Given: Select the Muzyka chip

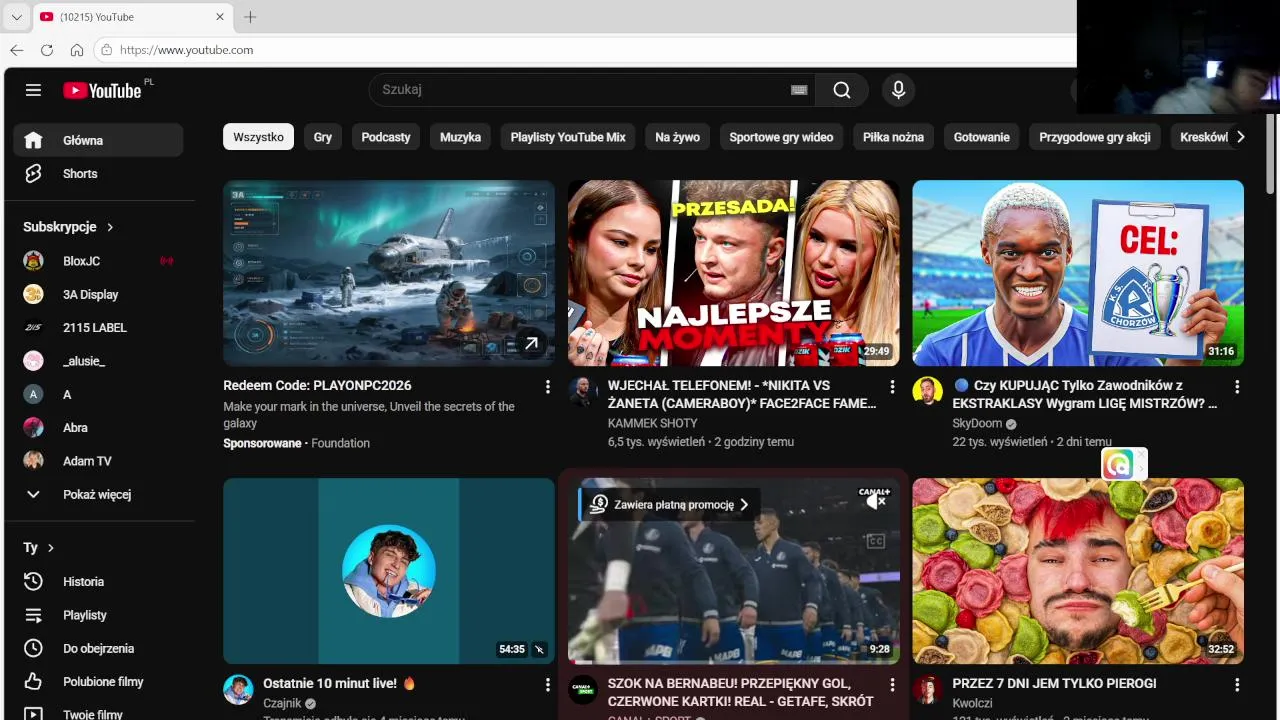Looking at the screenshot, I should tap(460, 137).
